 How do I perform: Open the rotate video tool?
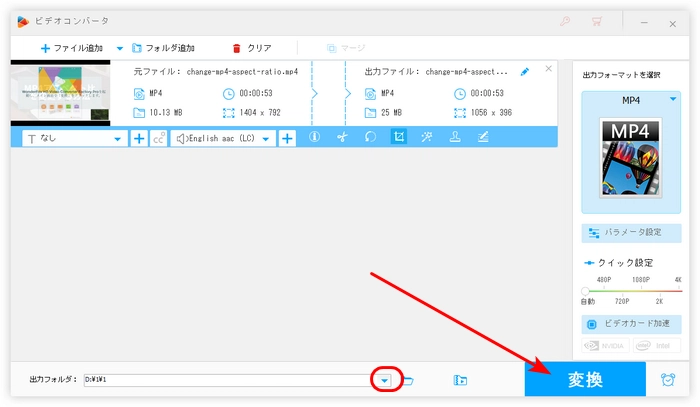pyautogui.click(x=370, y=139)
